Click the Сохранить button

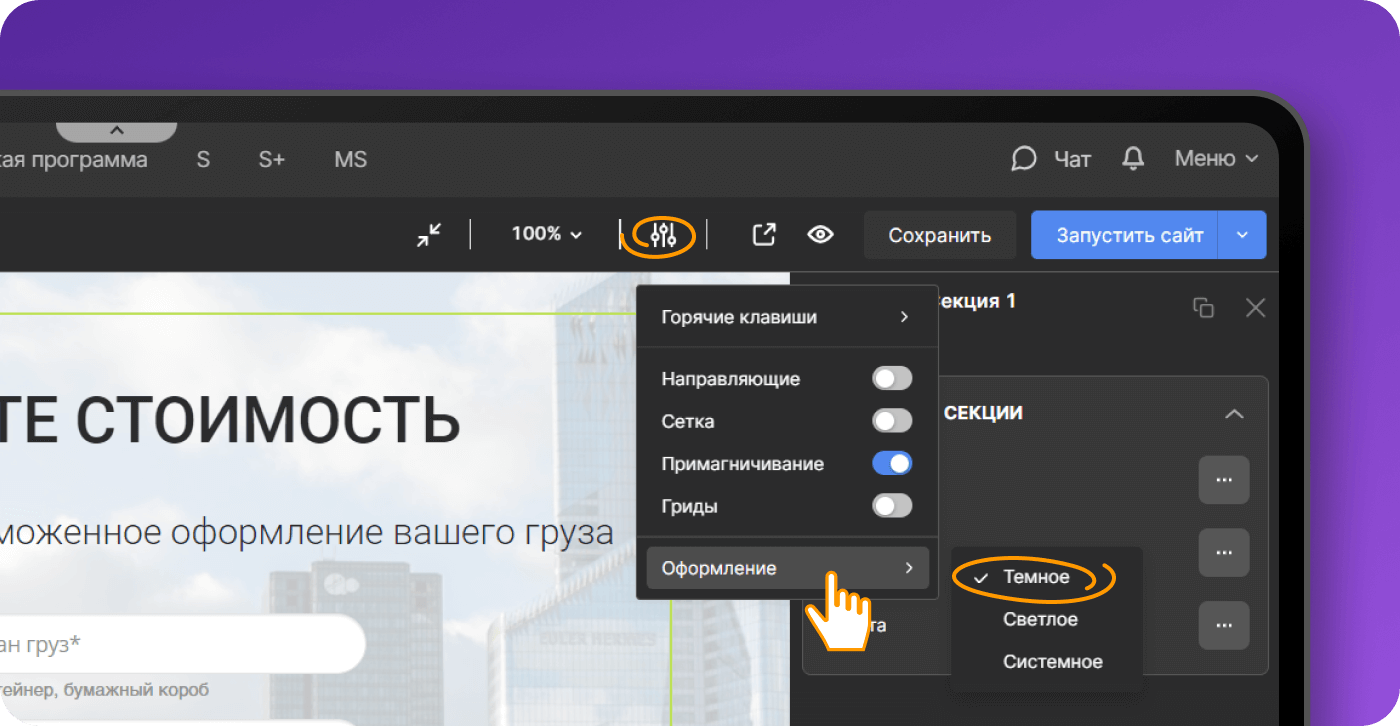(x=939, y=235)
